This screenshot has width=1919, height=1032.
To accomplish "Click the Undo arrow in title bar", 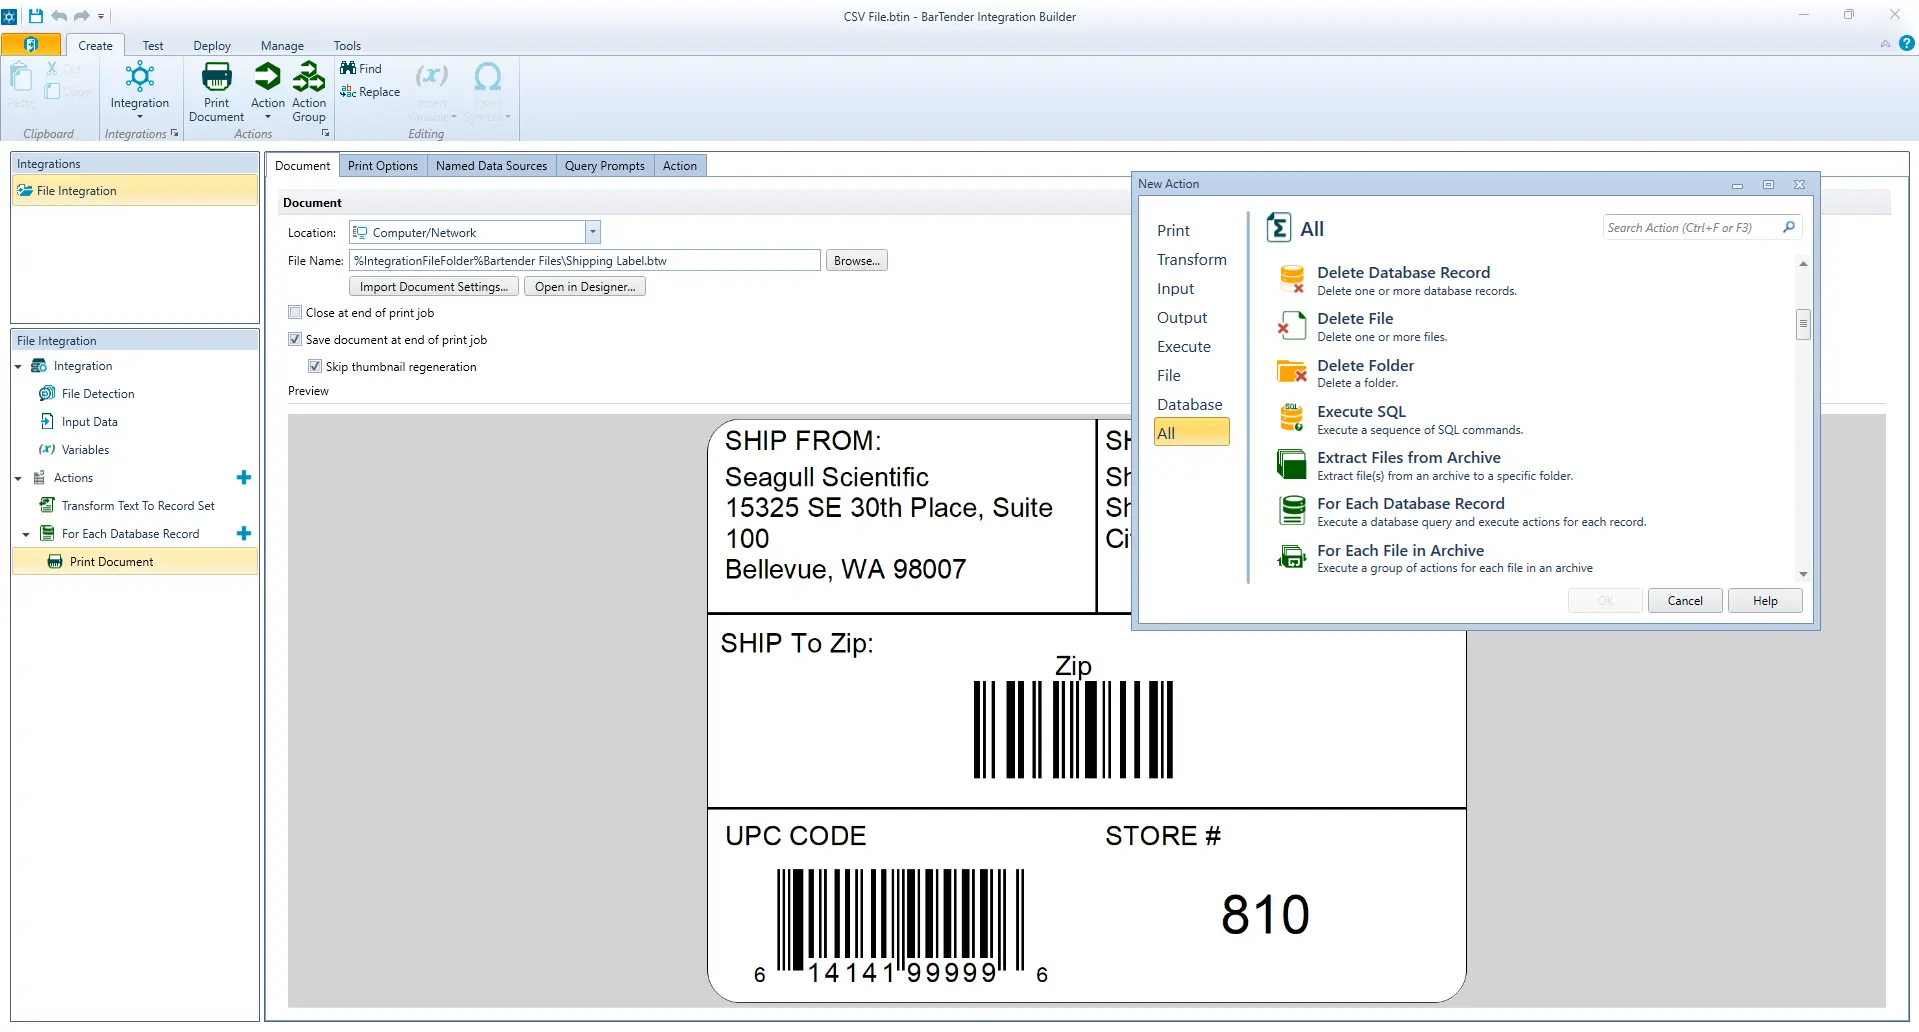I will (x=59, y=16).
